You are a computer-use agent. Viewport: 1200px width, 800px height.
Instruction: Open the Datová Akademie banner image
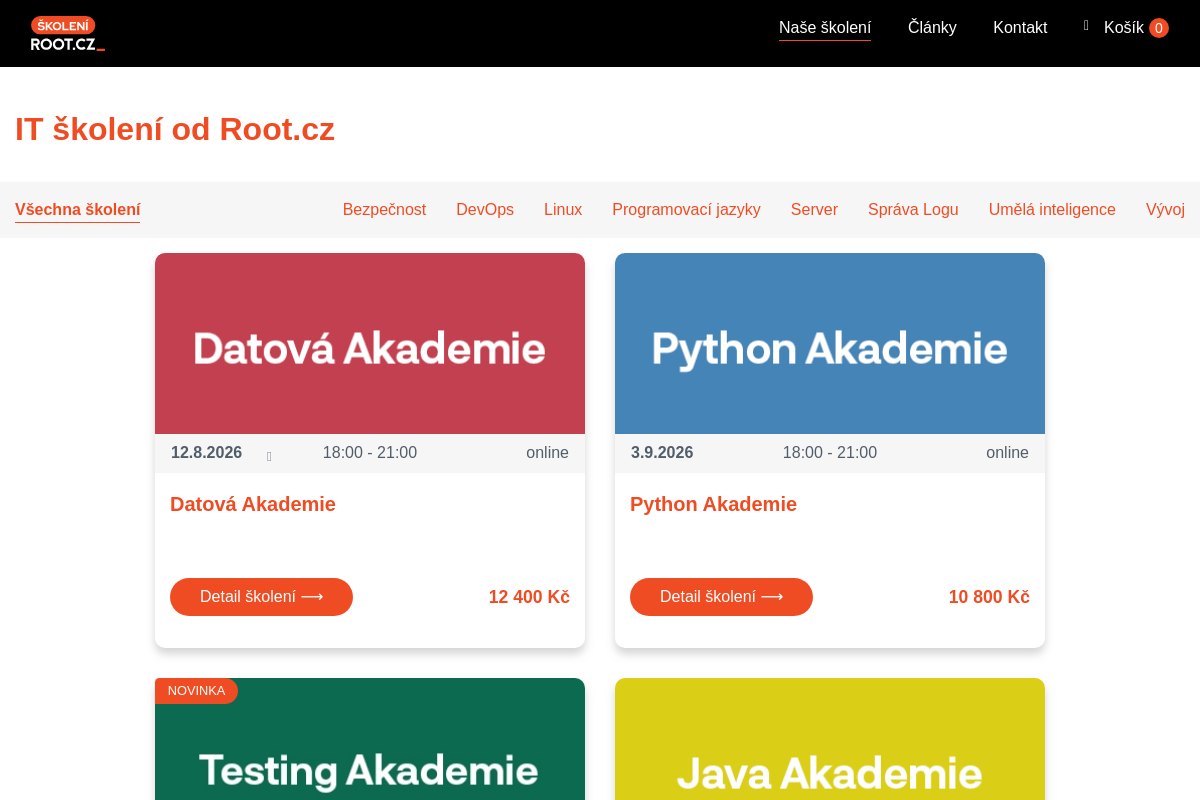pos(370,343)
